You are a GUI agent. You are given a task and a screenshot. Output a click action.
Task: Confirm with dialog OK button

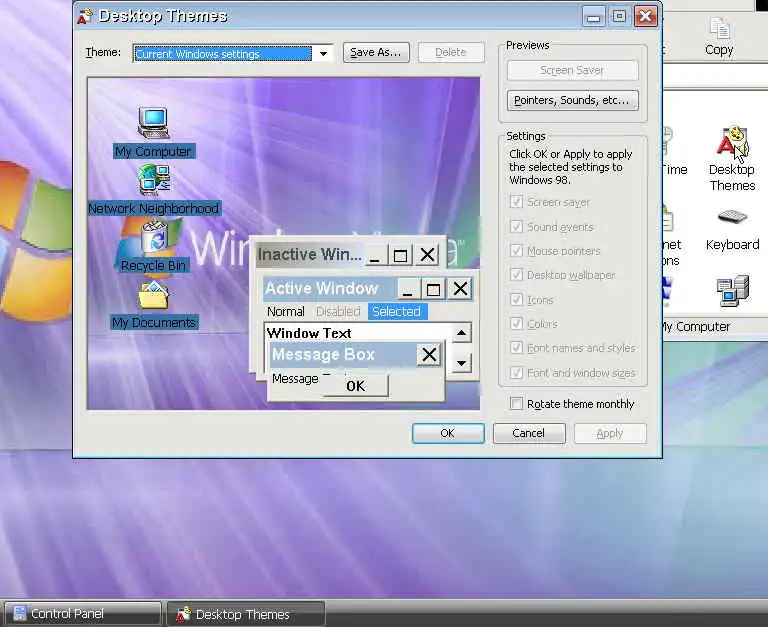pos(448,434)
